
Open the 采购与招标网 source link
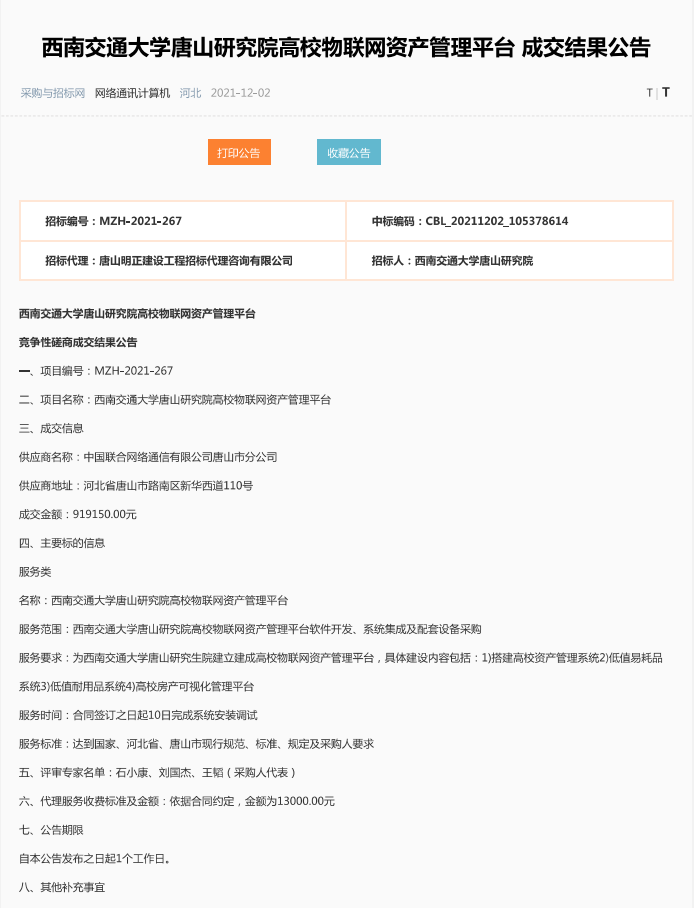click(52, 93)
